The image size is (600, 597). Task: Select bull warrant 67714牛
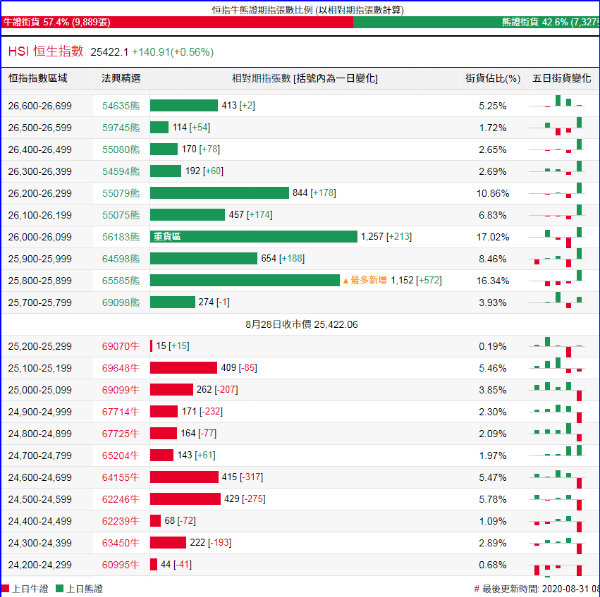pyautogui.click(x=121, y=412)
